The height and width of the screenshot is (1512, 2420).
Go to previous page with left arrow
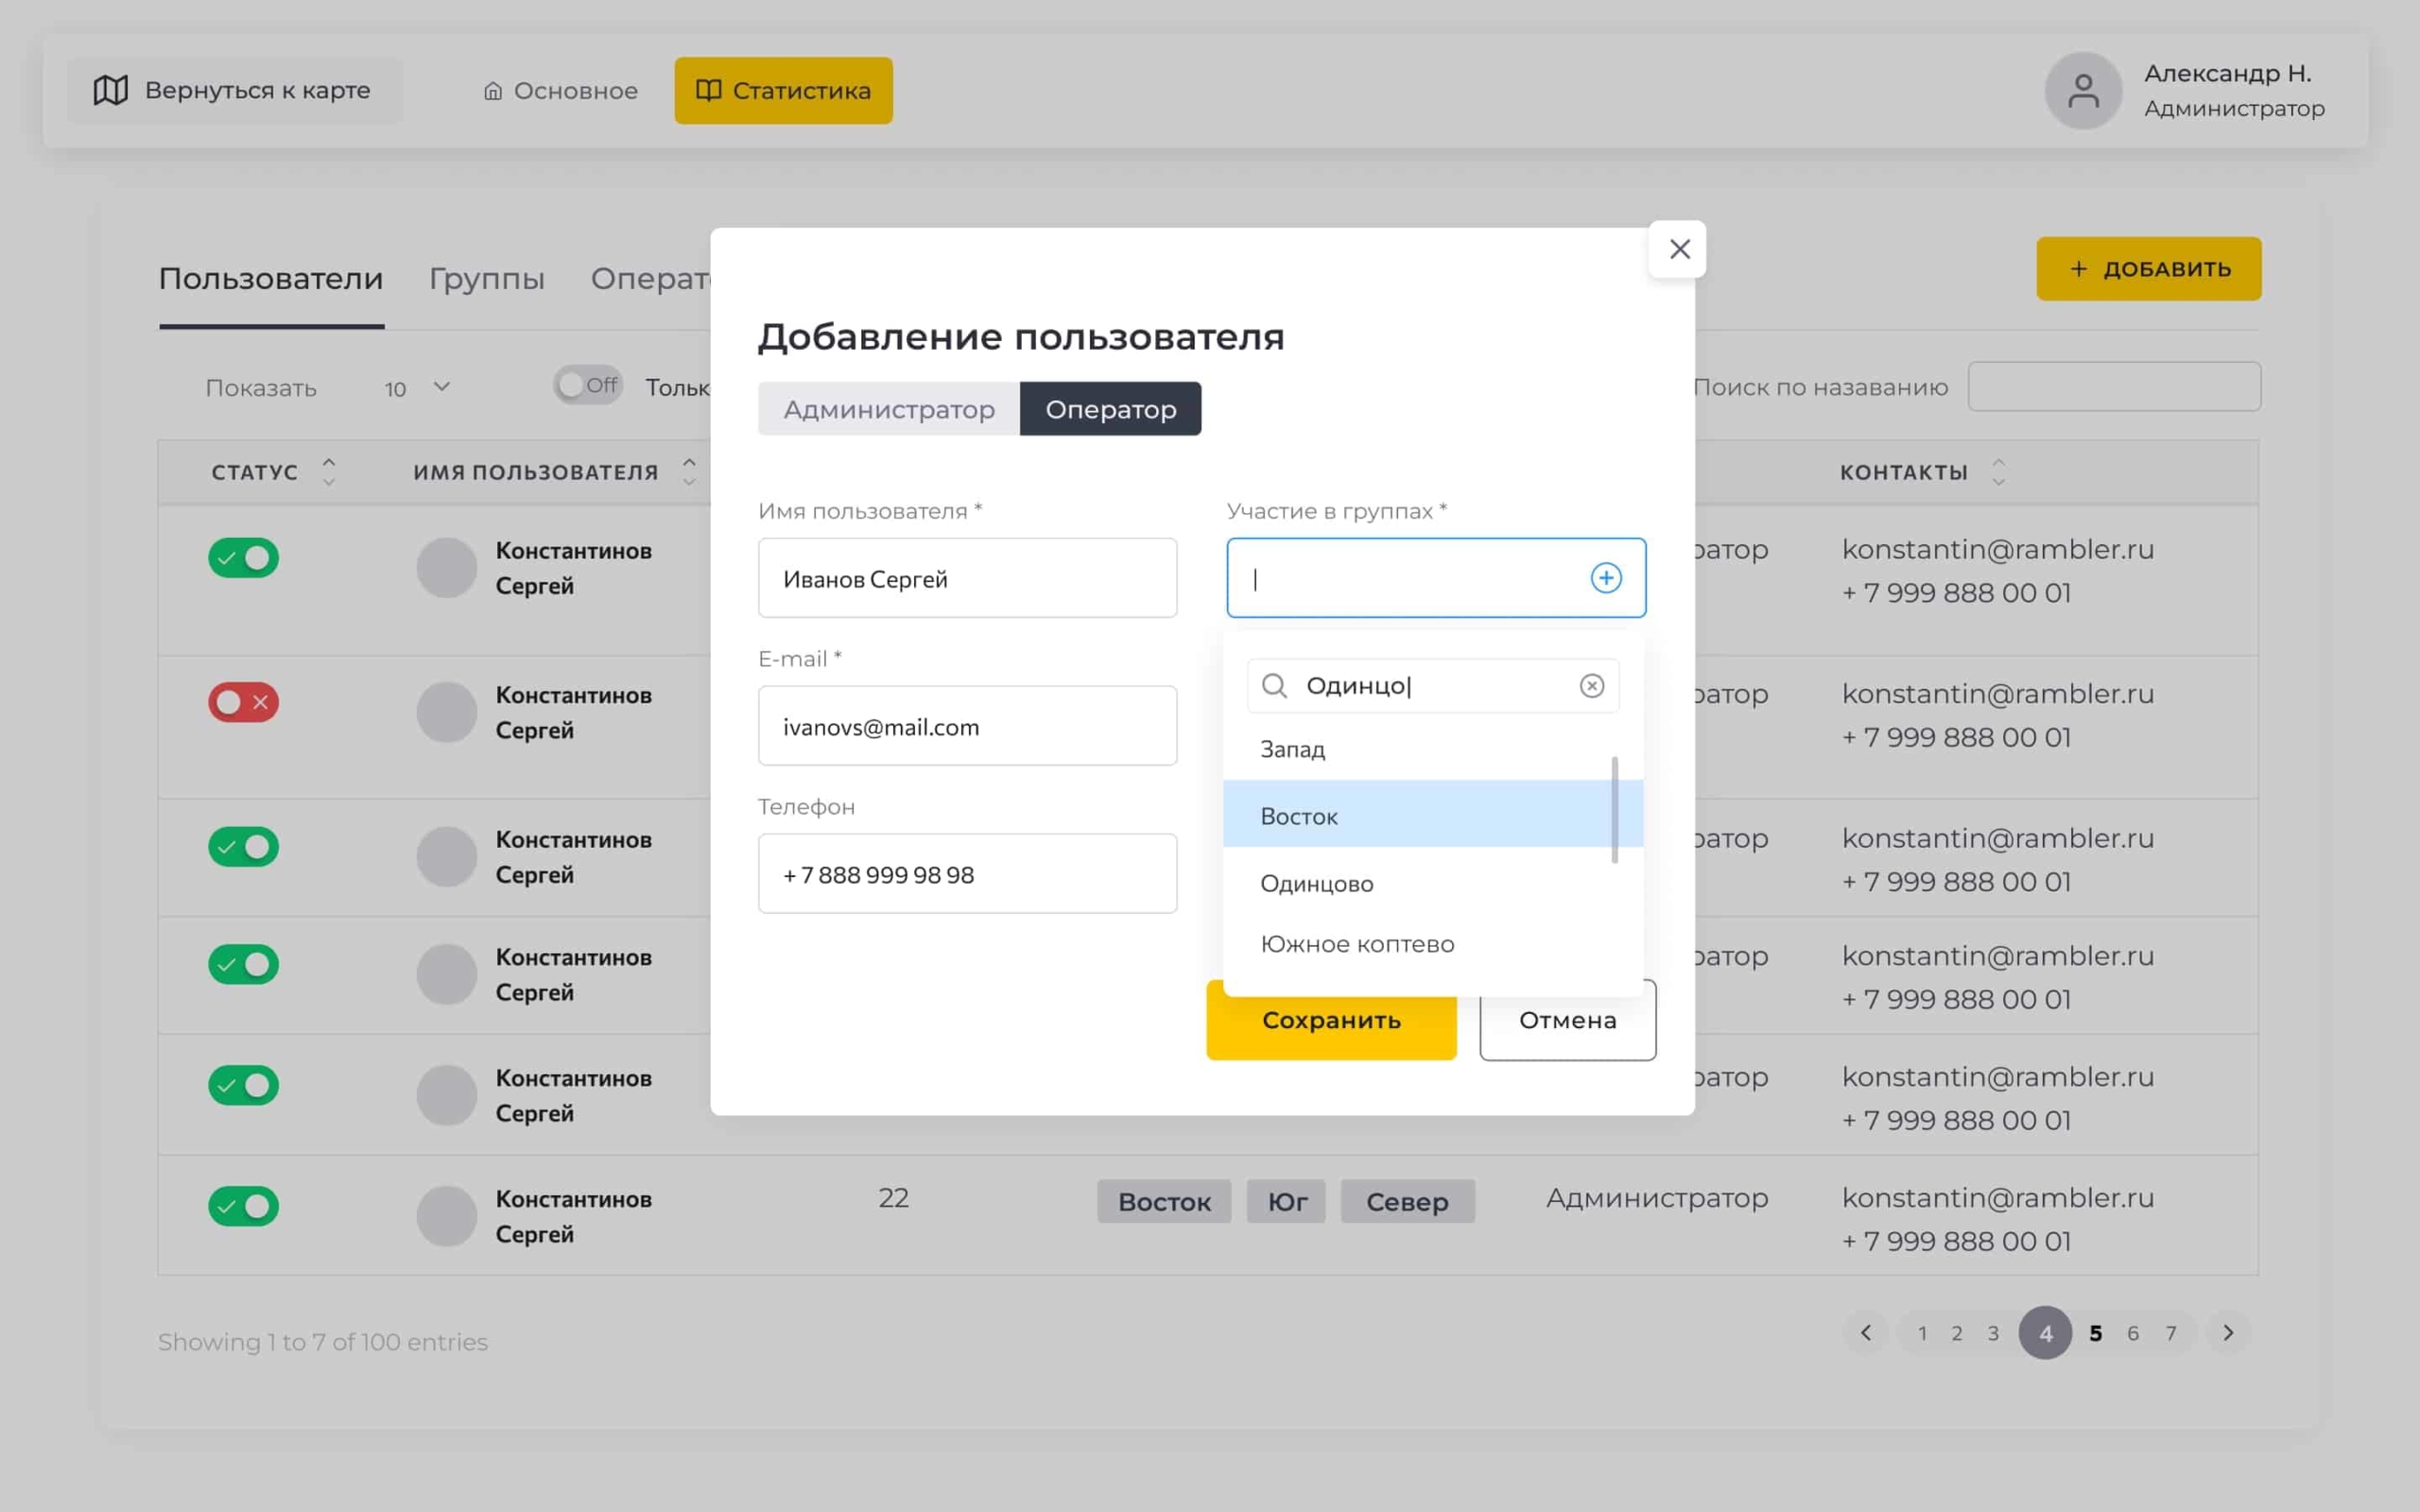coord(1865,1332)
